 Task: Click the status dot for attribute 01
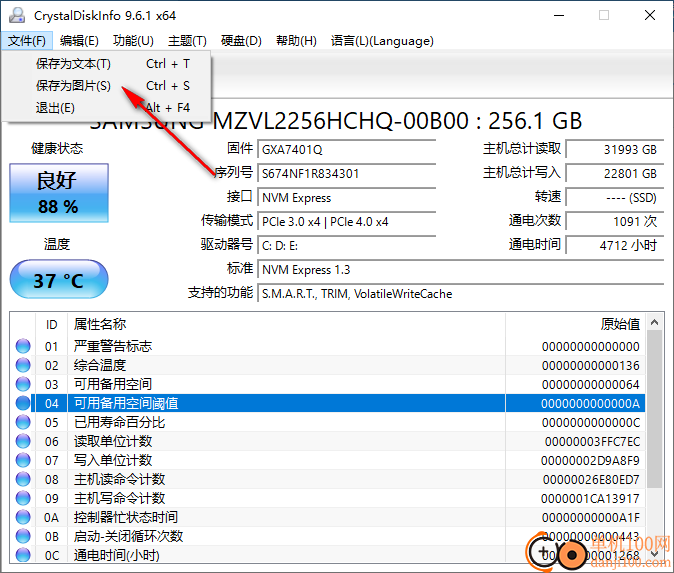click(x=23, y=346)
